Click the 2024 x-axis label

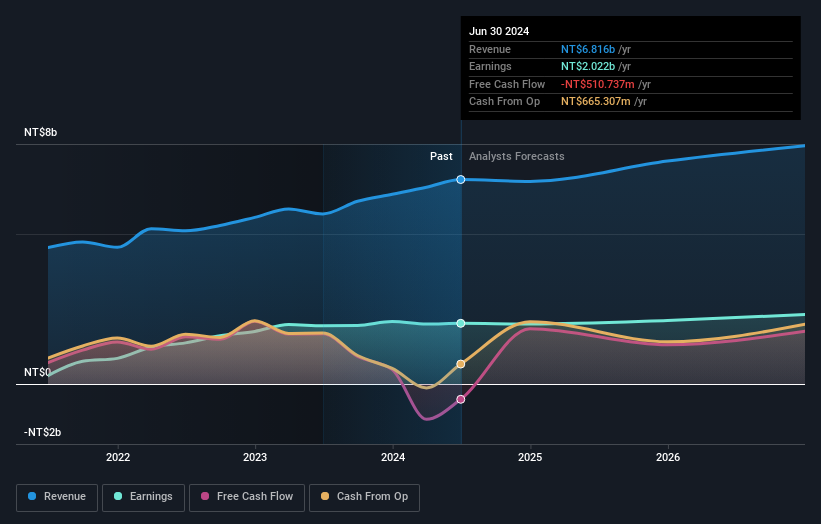pyautogui.click(x=393, y=457)
